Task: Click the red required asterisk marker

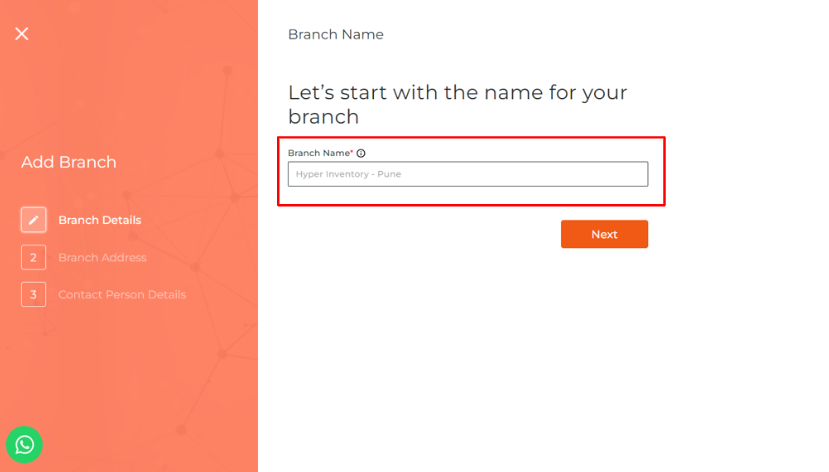Action: point(352,152)
